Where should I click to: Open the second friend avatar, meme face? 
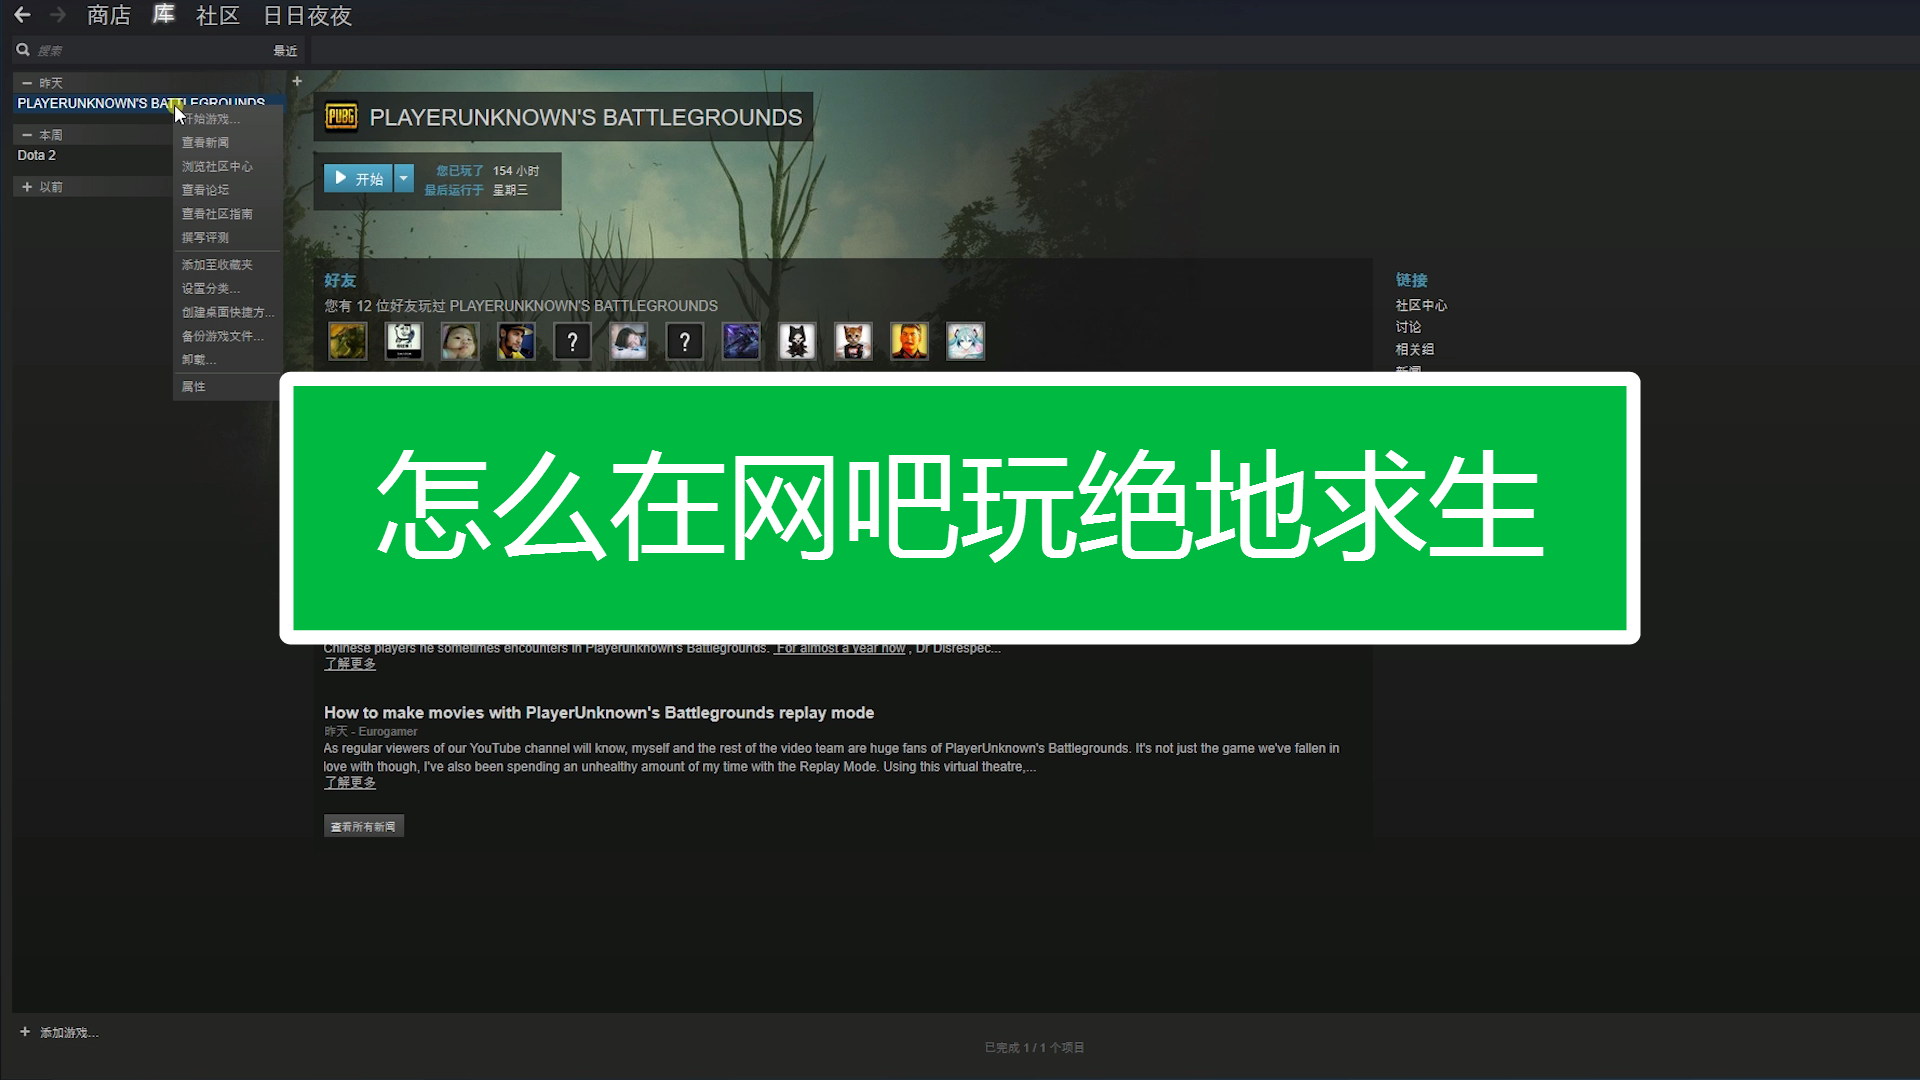tap(404, 341)
